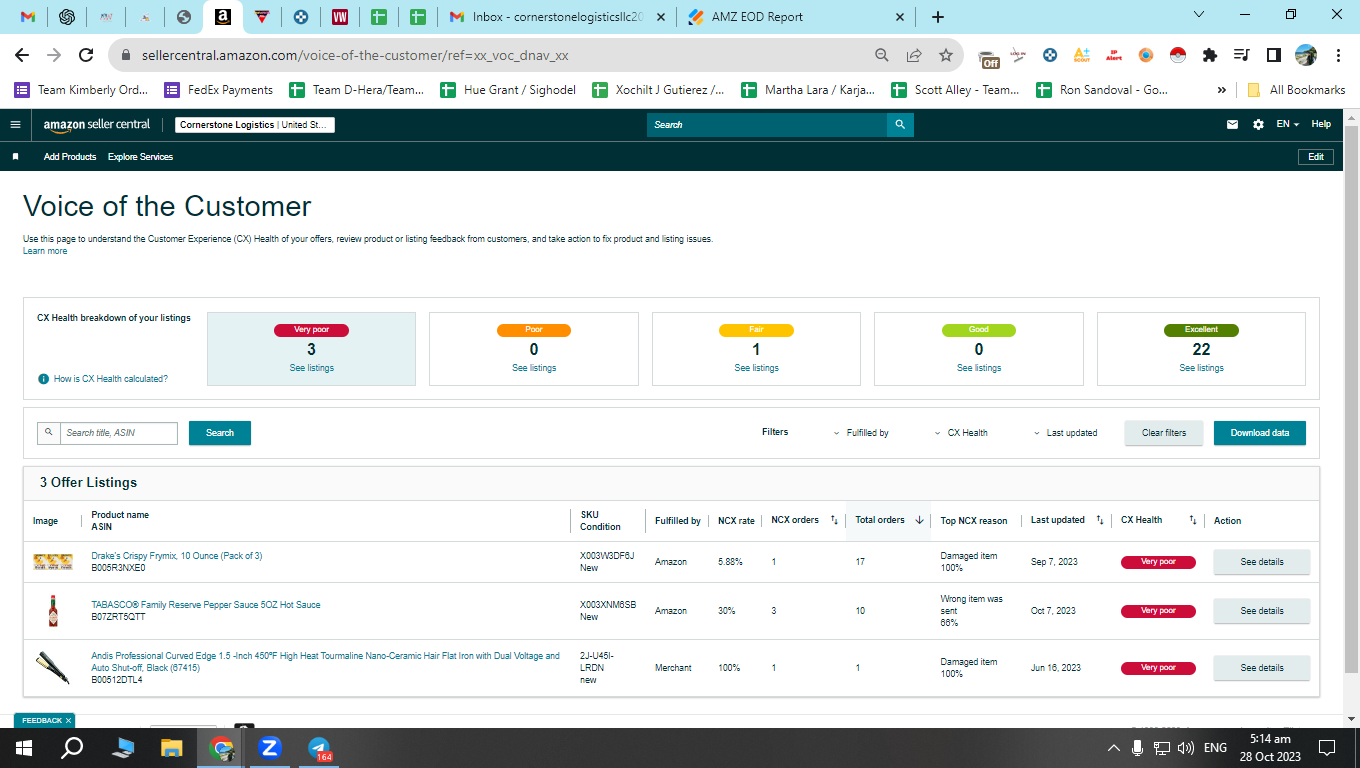Sort the NCX orders column

pos(834,520)
